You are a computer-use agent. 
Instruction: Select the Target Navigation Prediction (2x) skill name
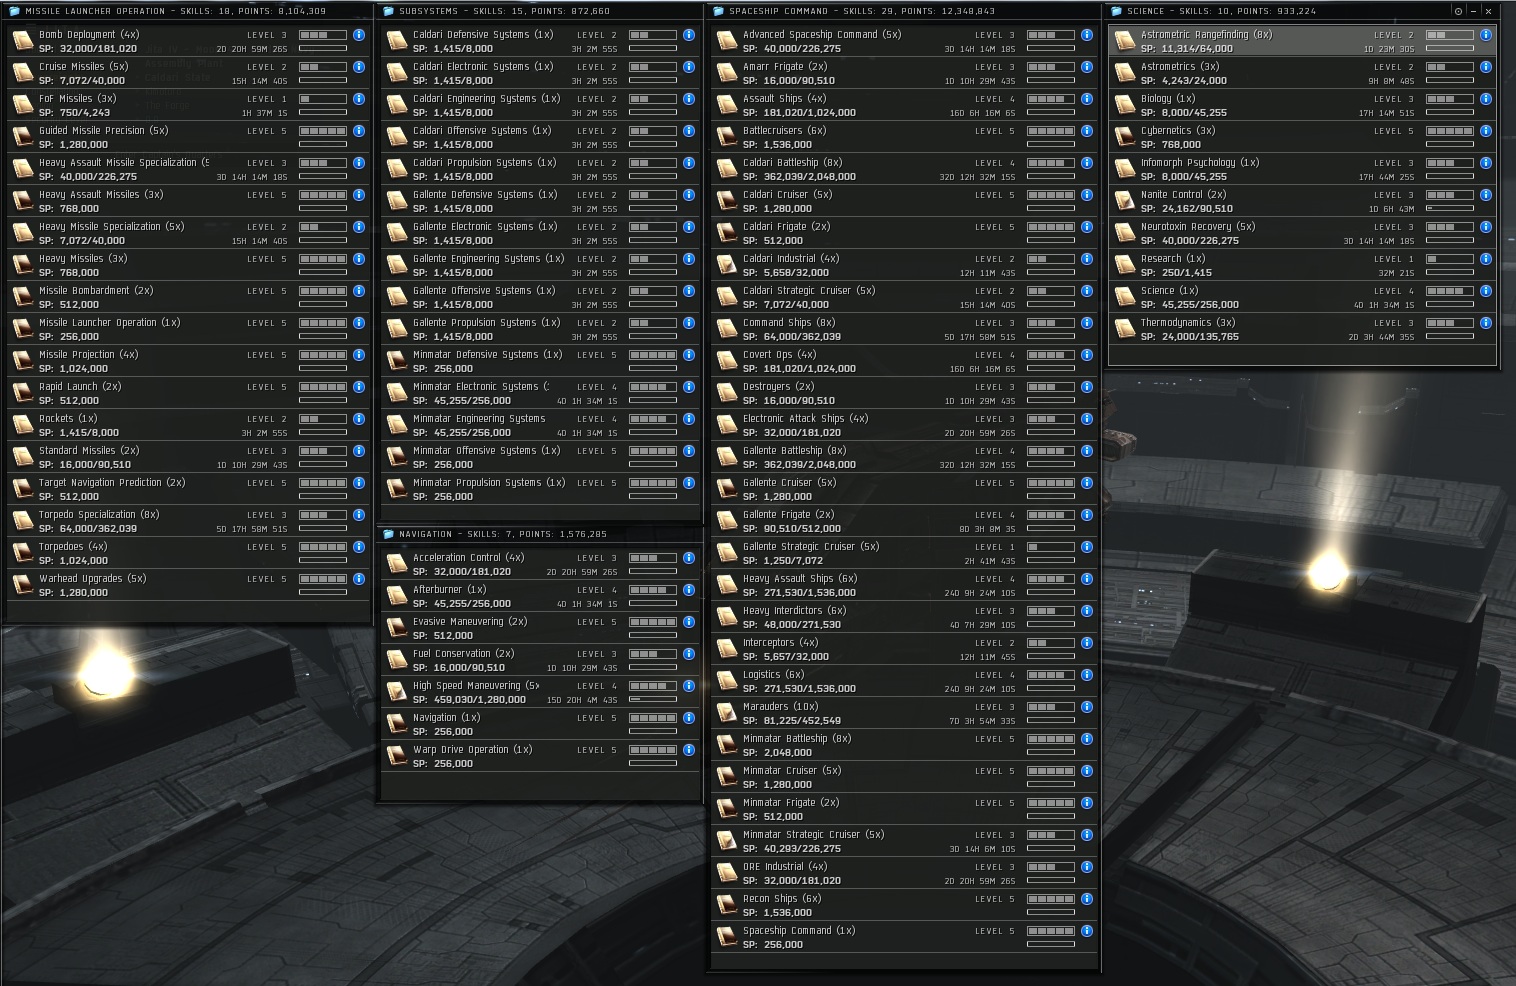pos(112,483)
